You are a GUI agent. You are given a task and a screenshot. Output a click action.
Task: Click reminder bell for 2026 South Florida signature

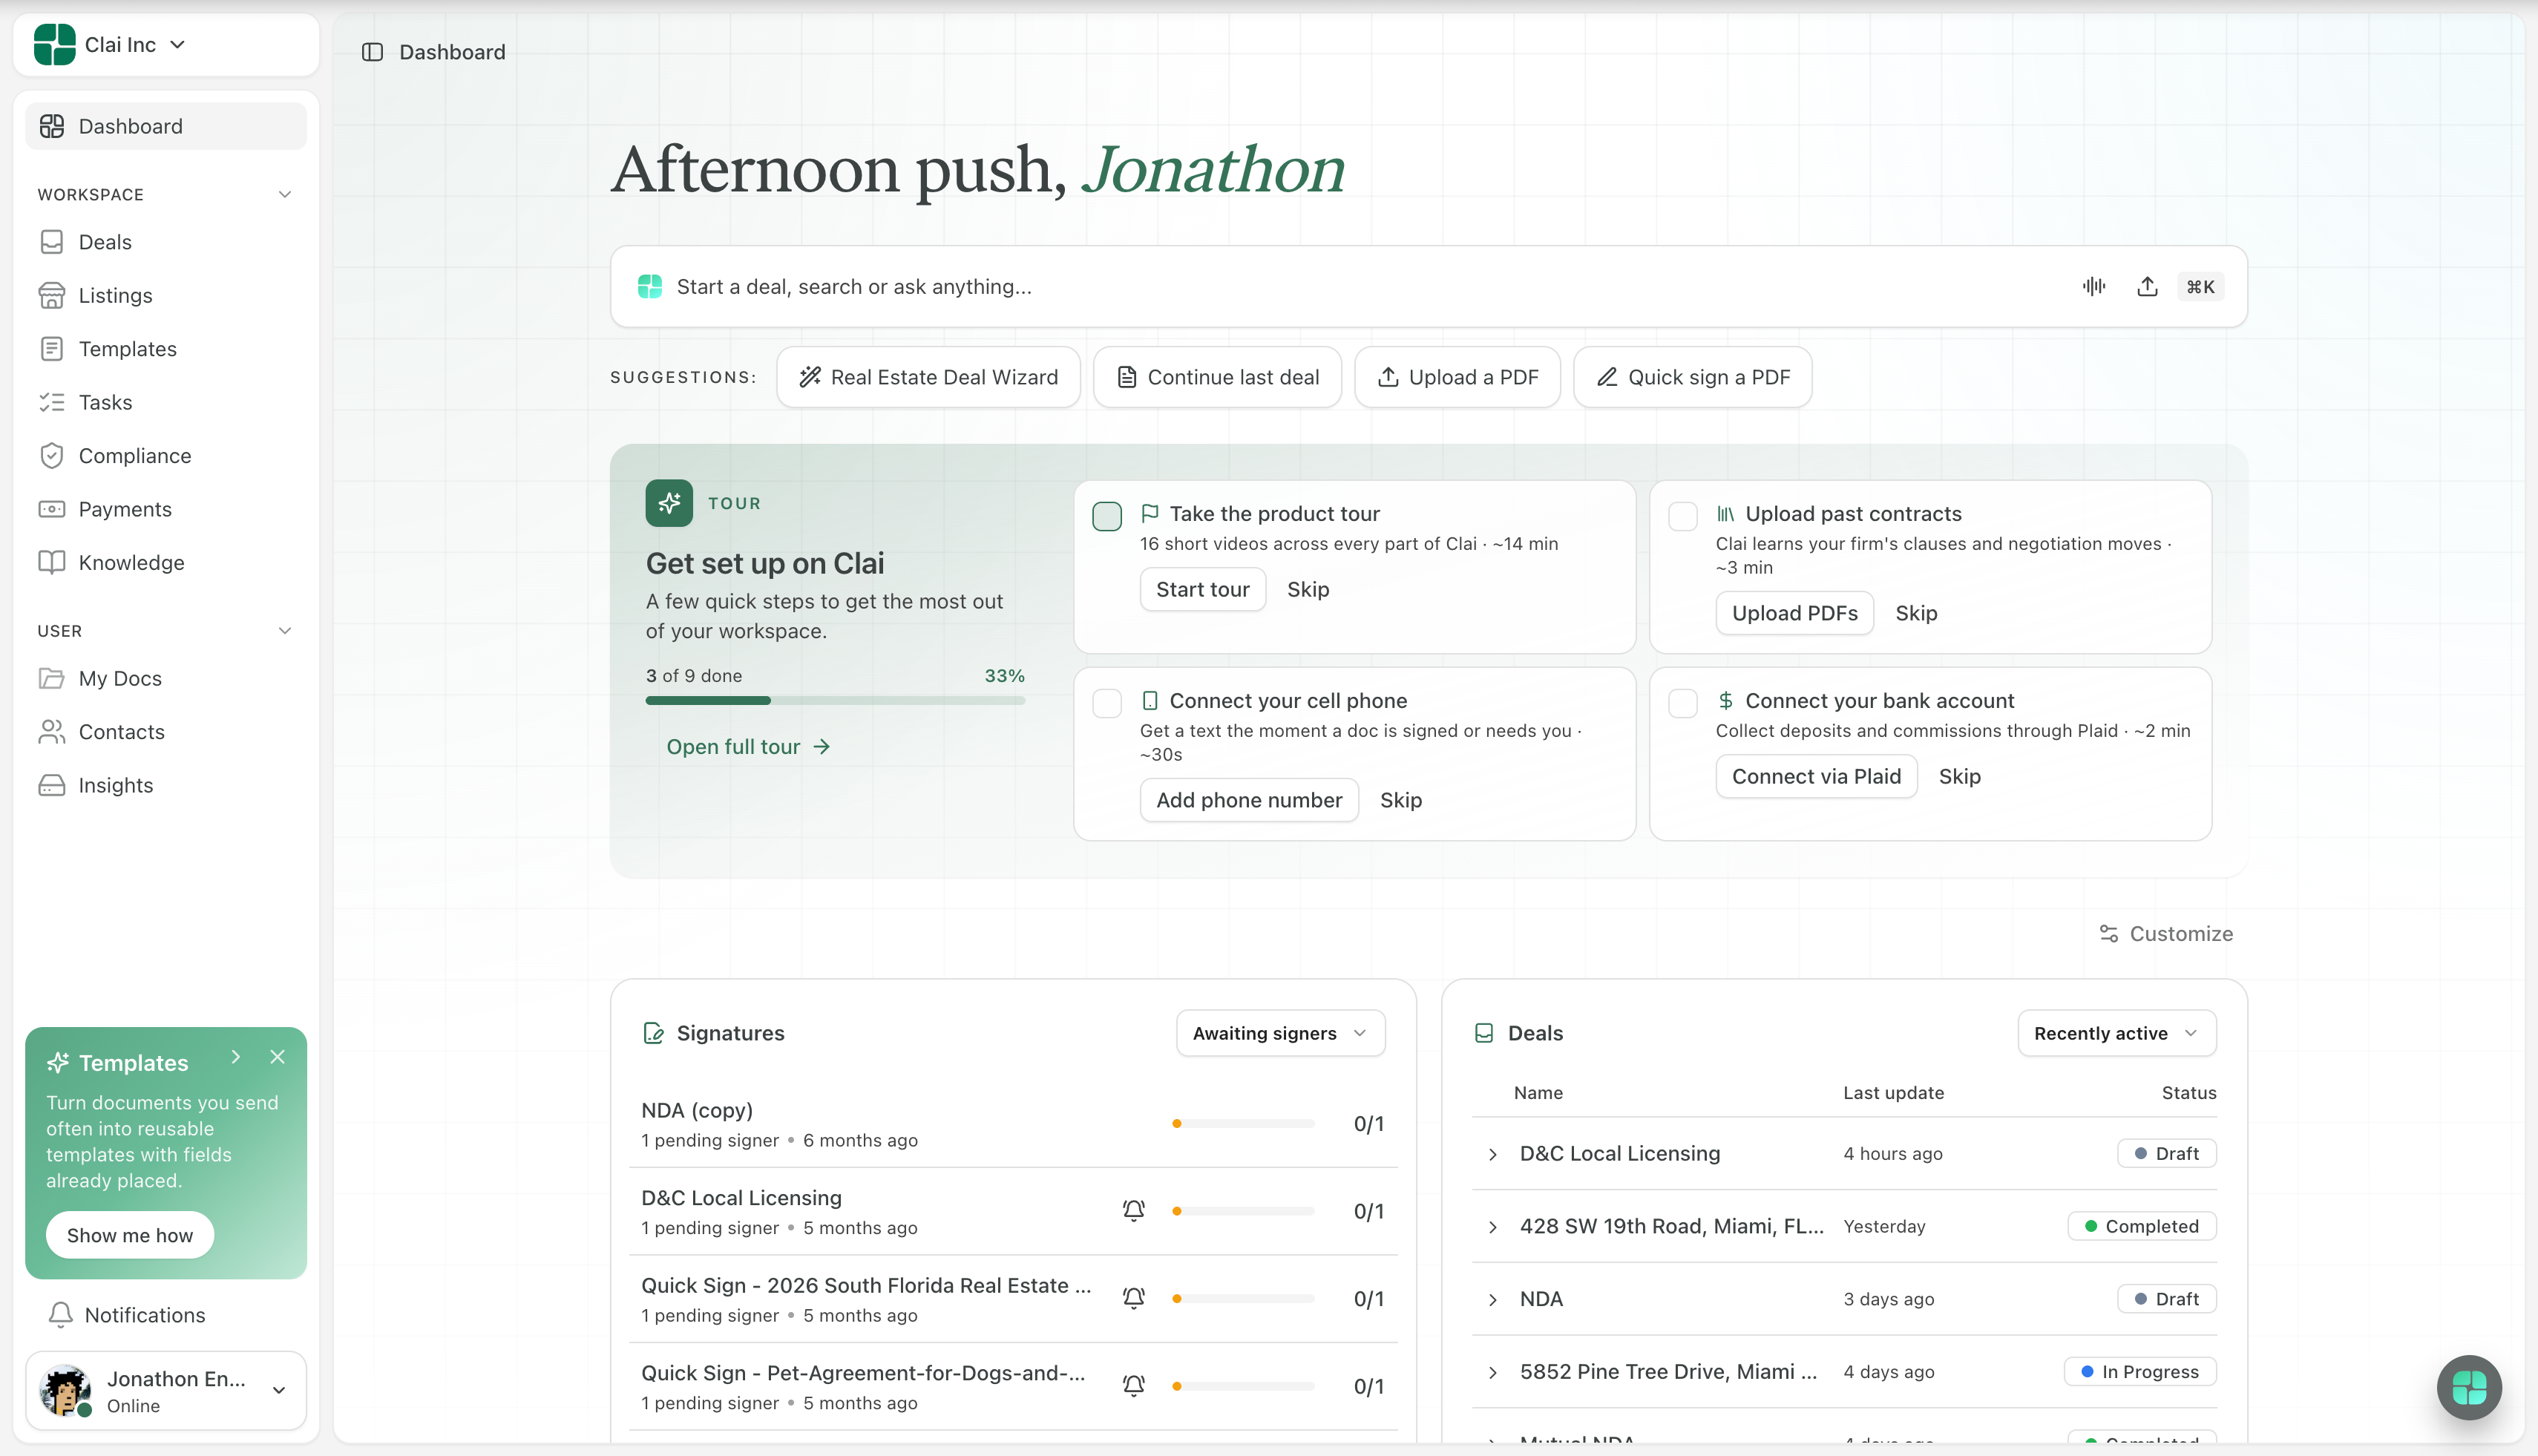coord(1133,1298)
